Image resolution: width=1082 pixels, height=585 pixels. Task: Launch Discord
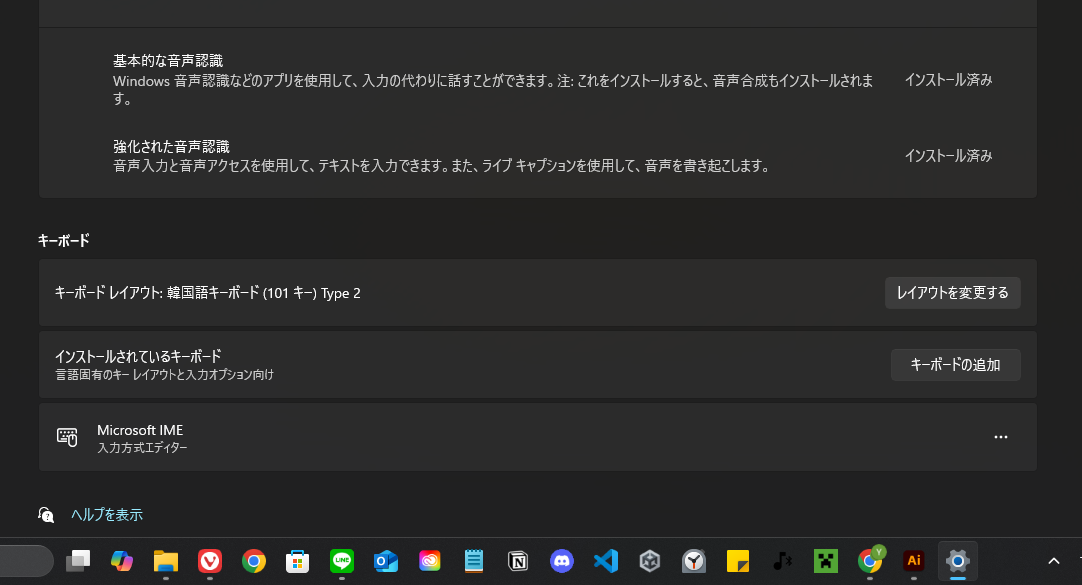(x=561, y=561)
